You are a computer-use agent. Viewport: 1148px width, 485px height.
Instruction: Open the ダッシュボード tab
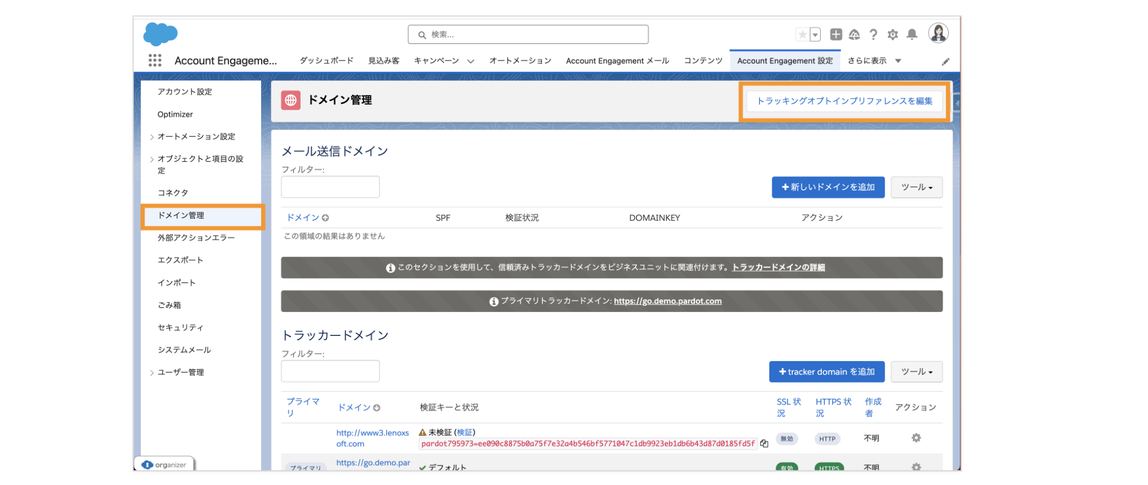point(327,61)
